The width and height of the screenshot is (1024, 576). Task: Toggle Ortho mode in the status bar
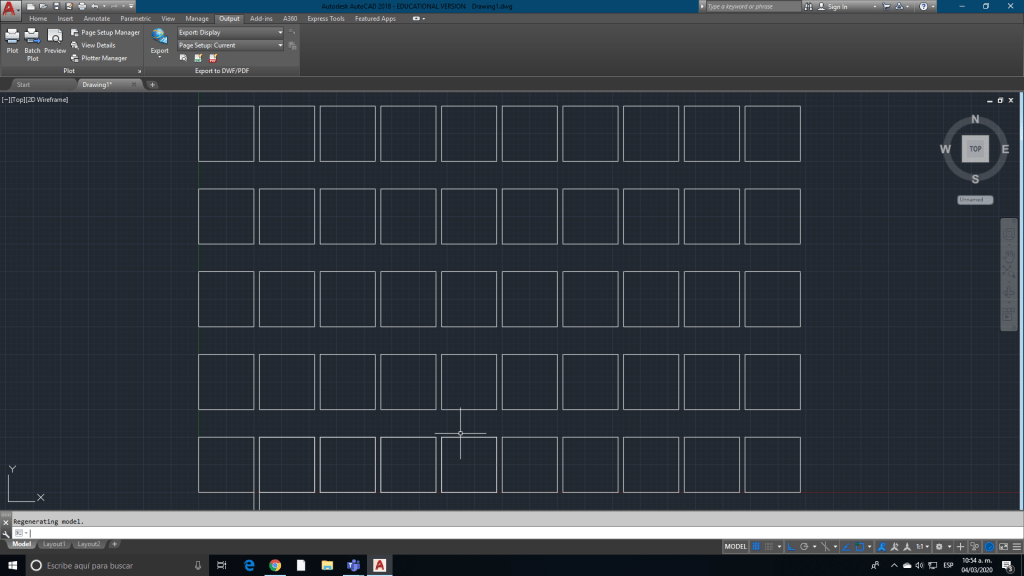coord(790,547)
